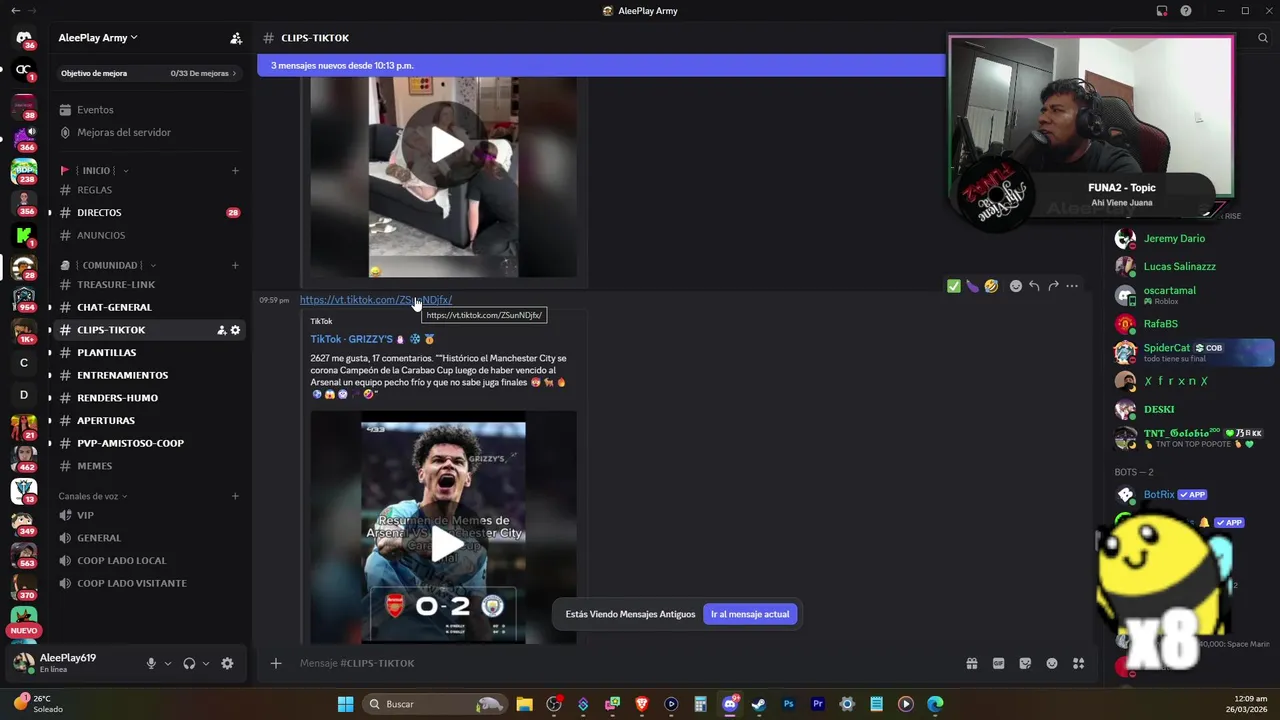1280x720 pixels.
Task: Collapse the INICIO category
Action: click(98, 170)
